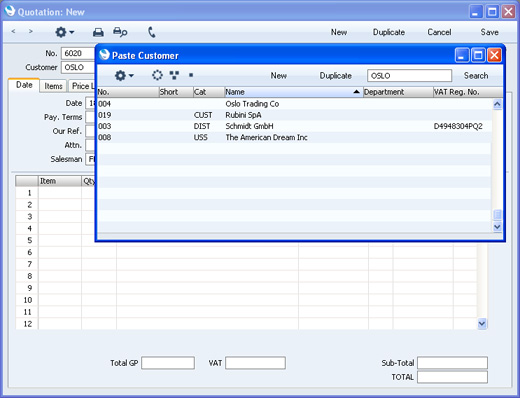The image size is (520, 398).
Task: Select the Rubini SpA customer row
Action: coord(294,115)
